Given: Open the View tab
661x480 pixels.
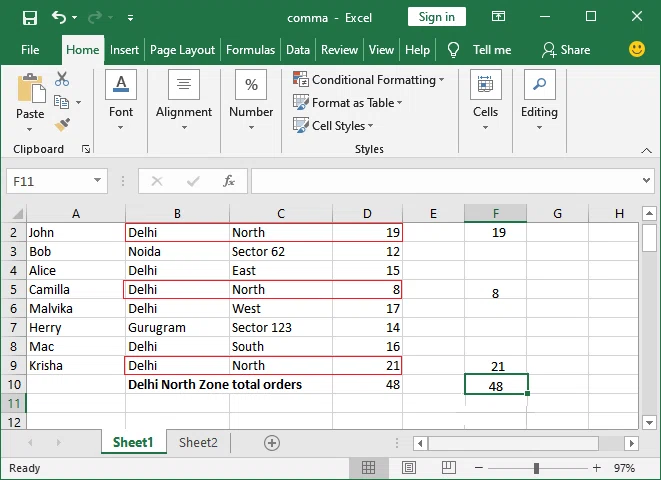Looking at the screenshot, I should point(381,50).
